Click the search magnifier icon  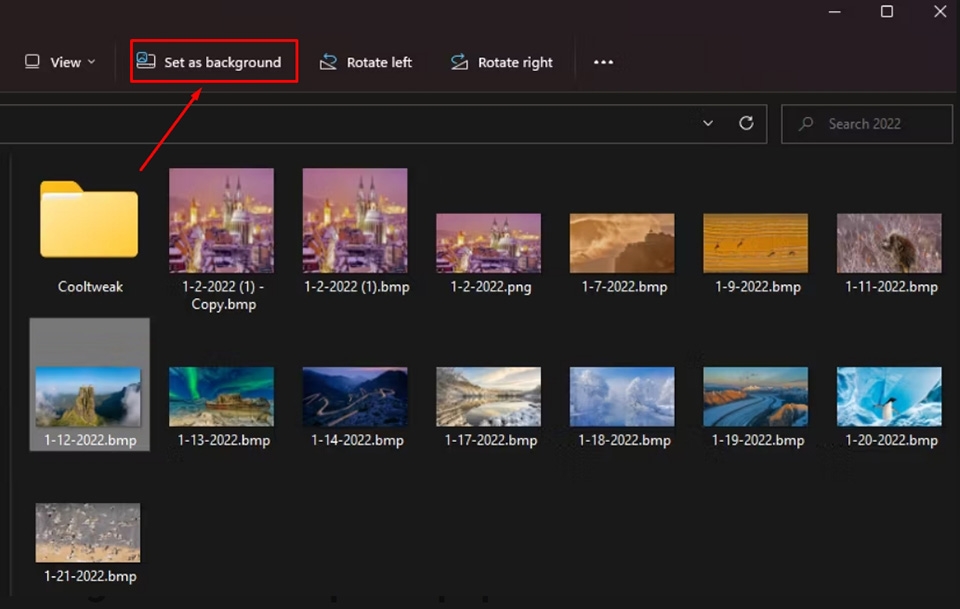point(806,123)
